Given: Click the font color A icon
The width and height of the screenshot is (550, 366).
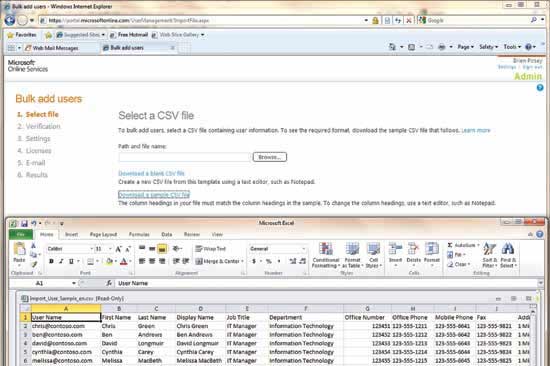Looking at the screenshot, I should pyautogui.click(x=123, y=261).
